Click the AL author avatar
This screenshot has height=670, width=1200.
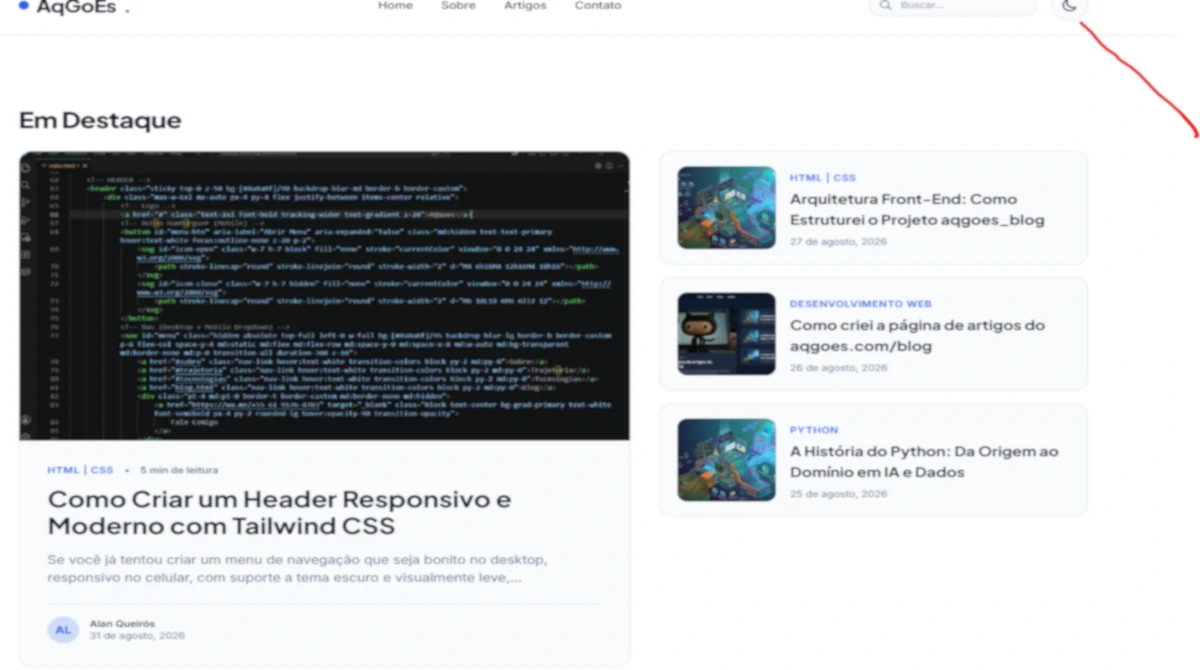click(x=63, y=630)
